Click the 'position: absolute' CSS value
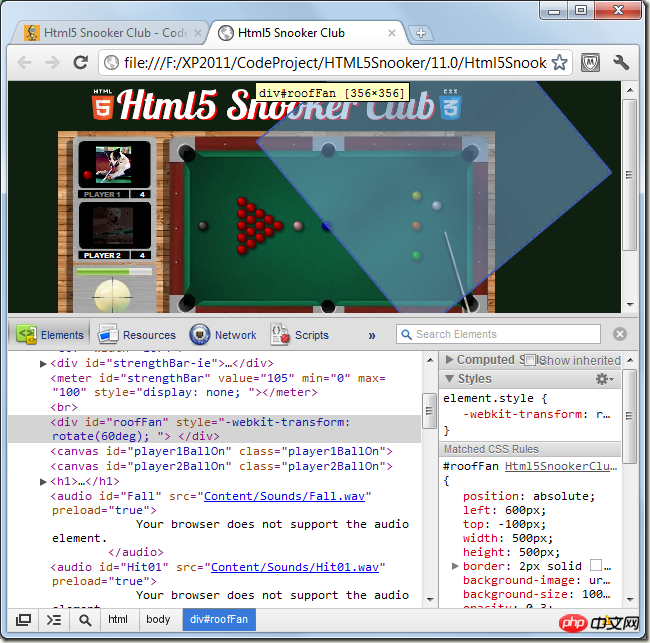Image resolution: width=650 pixels, height=643 pixels. click(564, 496)
